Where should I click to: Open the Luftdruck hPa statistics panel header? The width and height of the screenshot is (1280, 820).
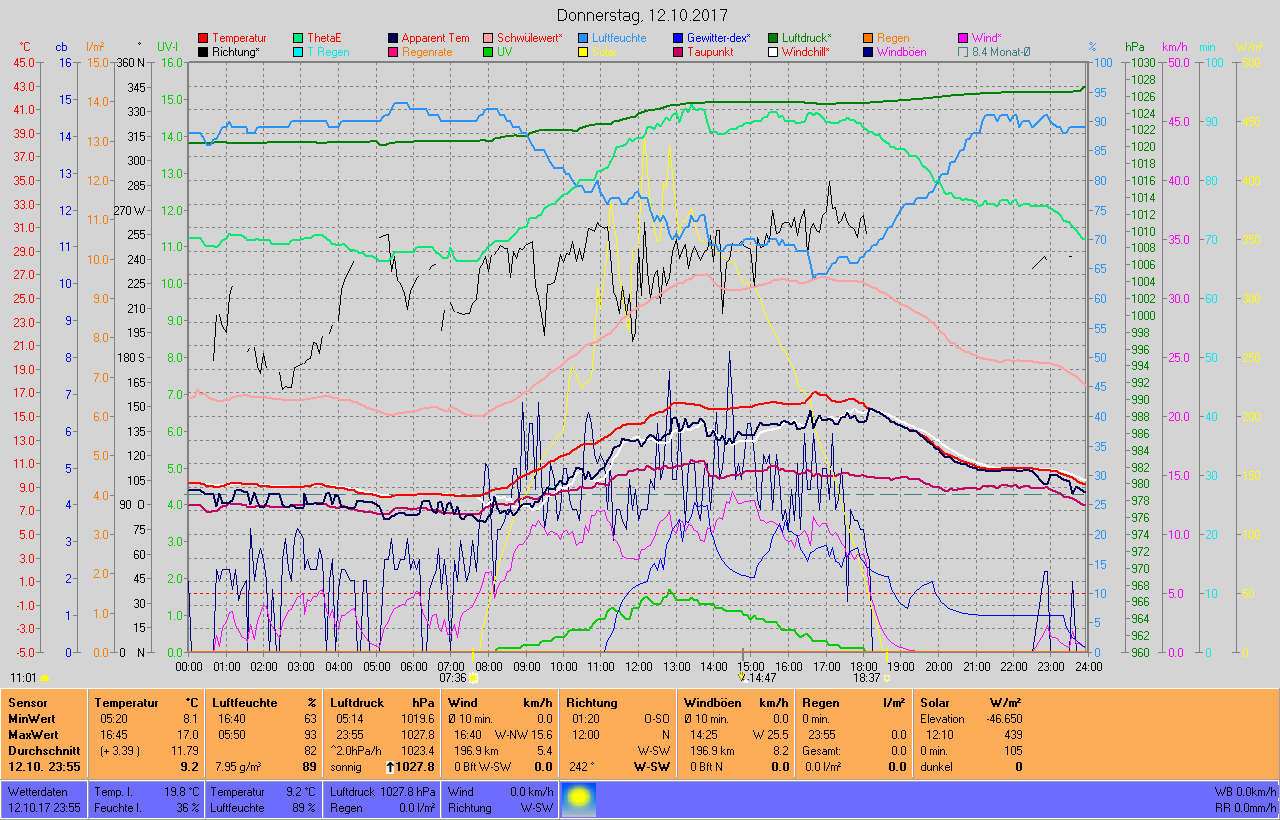coord(382,703)
